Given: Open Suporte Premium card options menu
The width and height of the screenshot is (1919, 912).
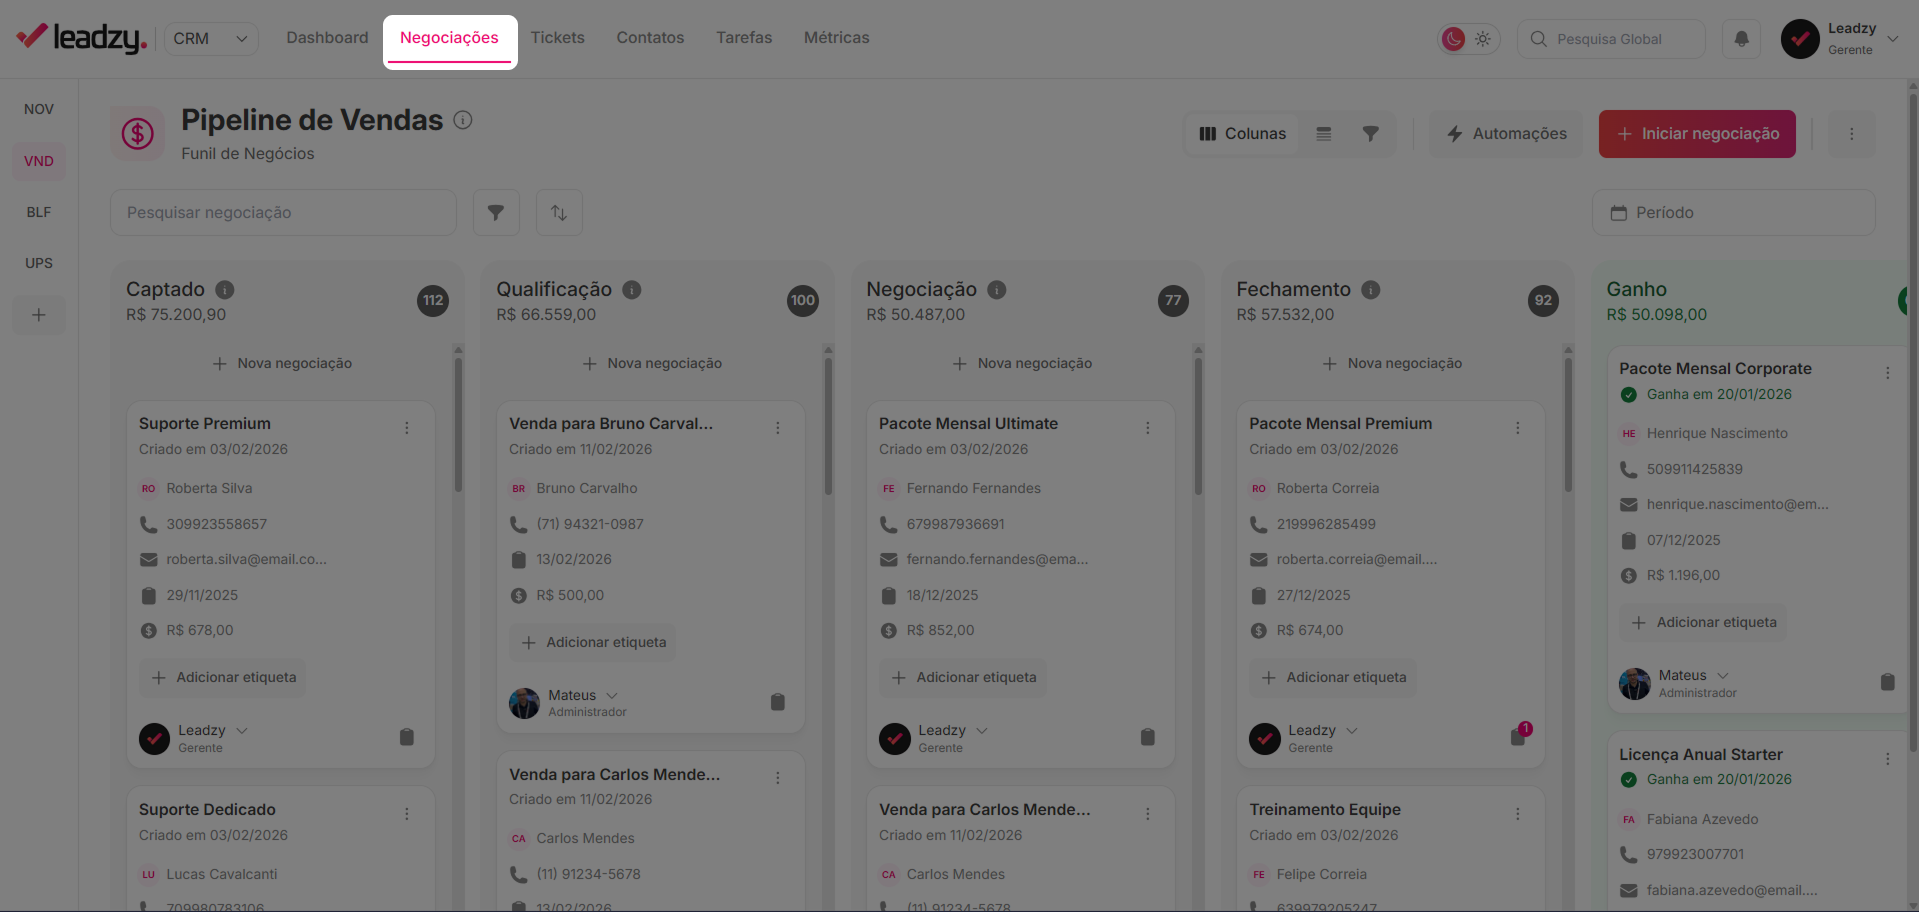Looking at the screenshot, I should (407, 428).
